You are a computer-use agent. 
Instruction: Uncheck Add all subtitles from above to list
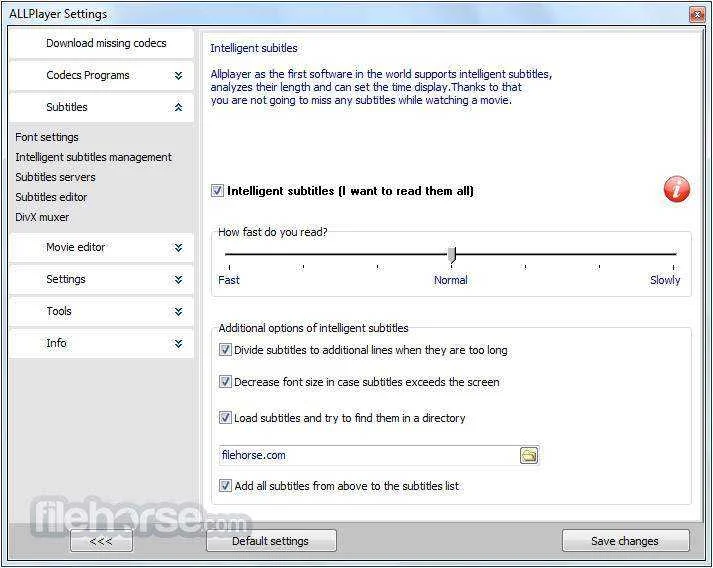(x=225, y=486)
